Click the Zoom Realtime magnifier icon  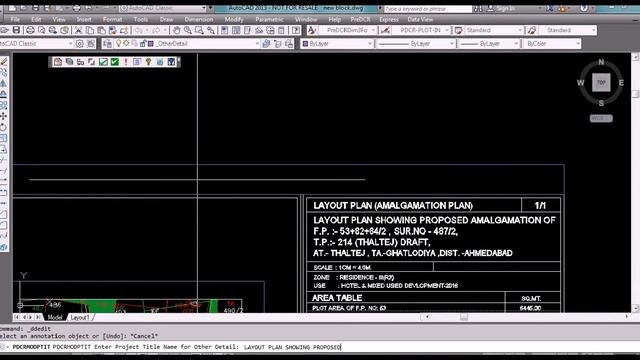[188, 30]
